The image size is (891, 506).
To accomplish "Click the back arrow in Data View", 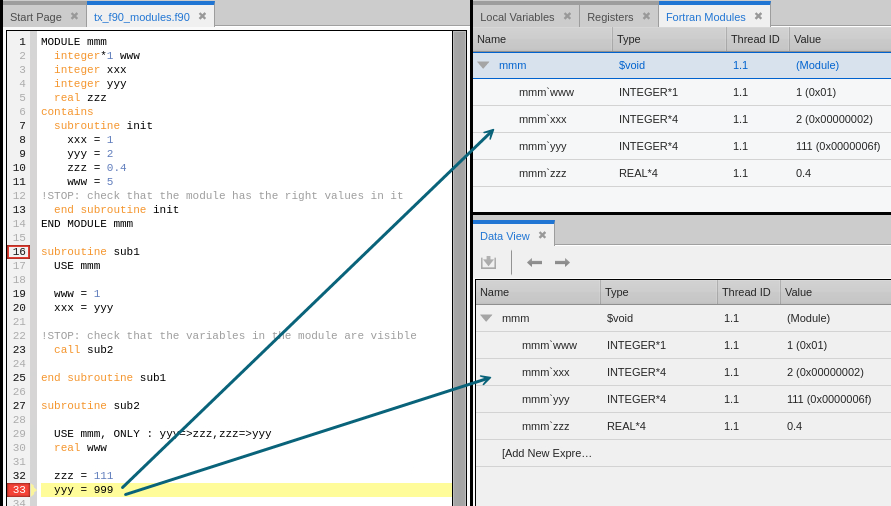I will pos(535,262).
